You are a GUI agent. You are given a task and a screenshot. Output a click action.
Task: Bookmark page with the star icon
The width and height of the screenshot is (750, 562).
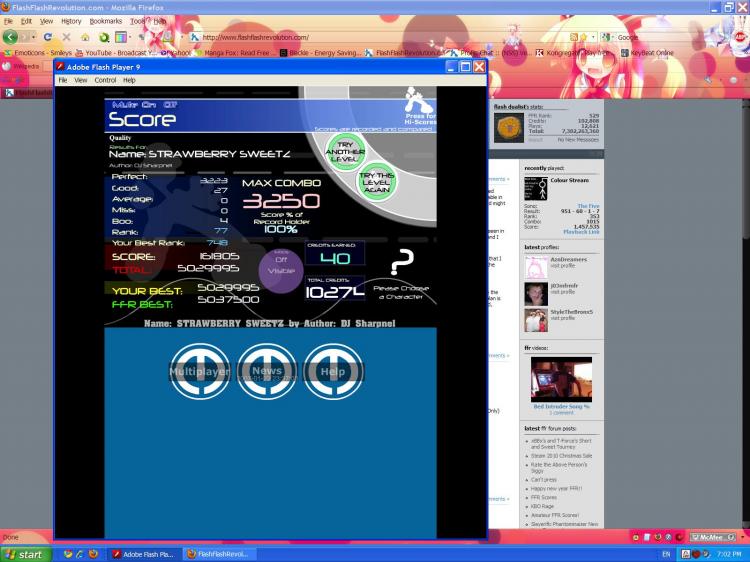point(583,37)
